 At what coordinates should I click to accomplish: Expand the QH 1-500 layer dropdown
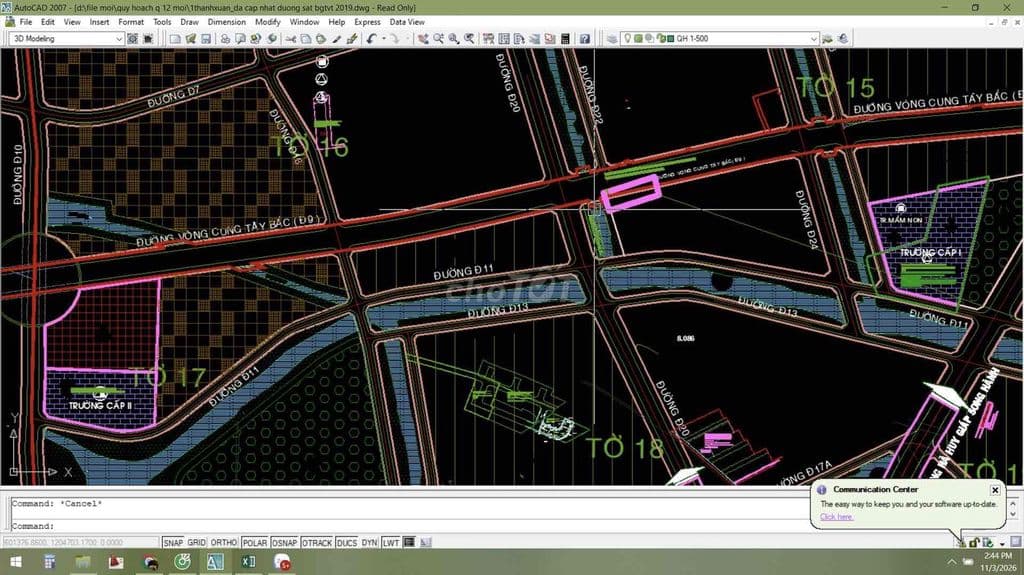click(814, 39)
